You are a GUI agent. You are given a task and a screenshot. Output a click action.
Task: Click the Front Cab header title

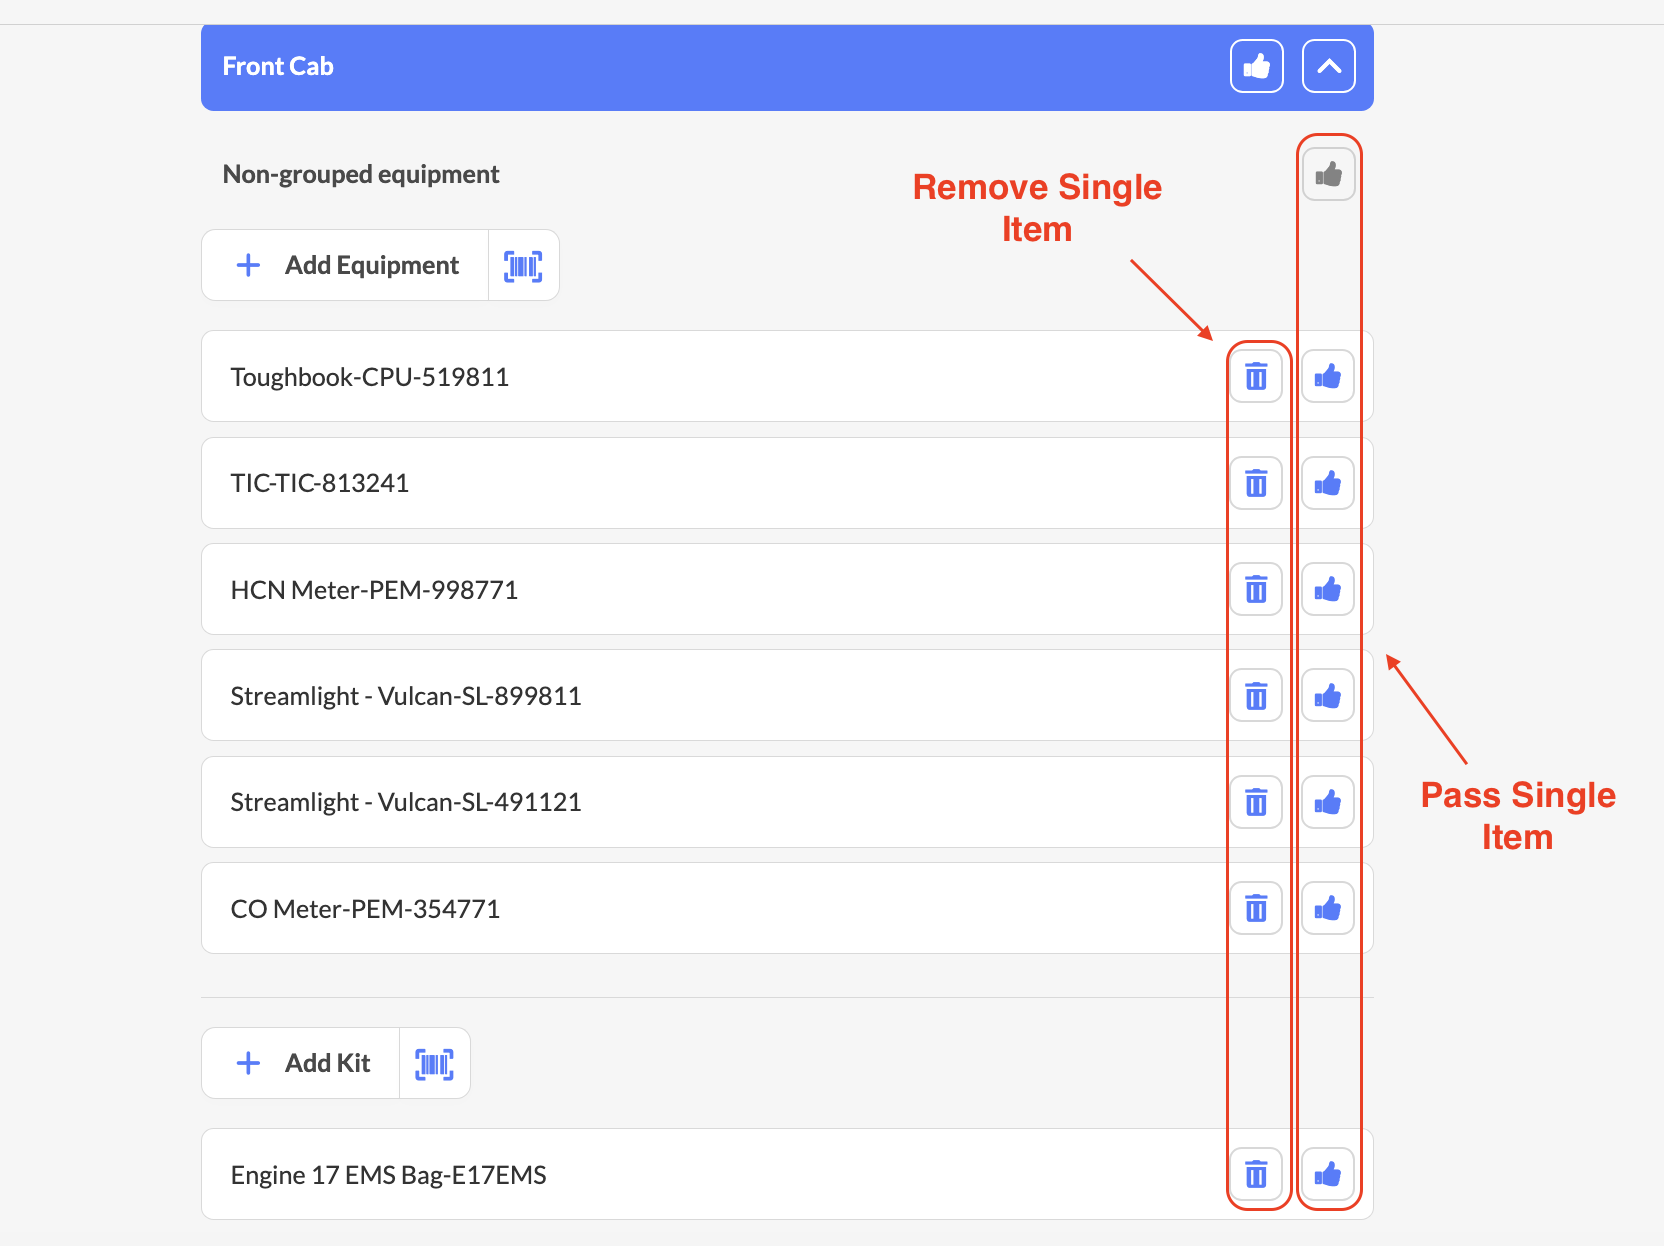(x=278, y=66)
